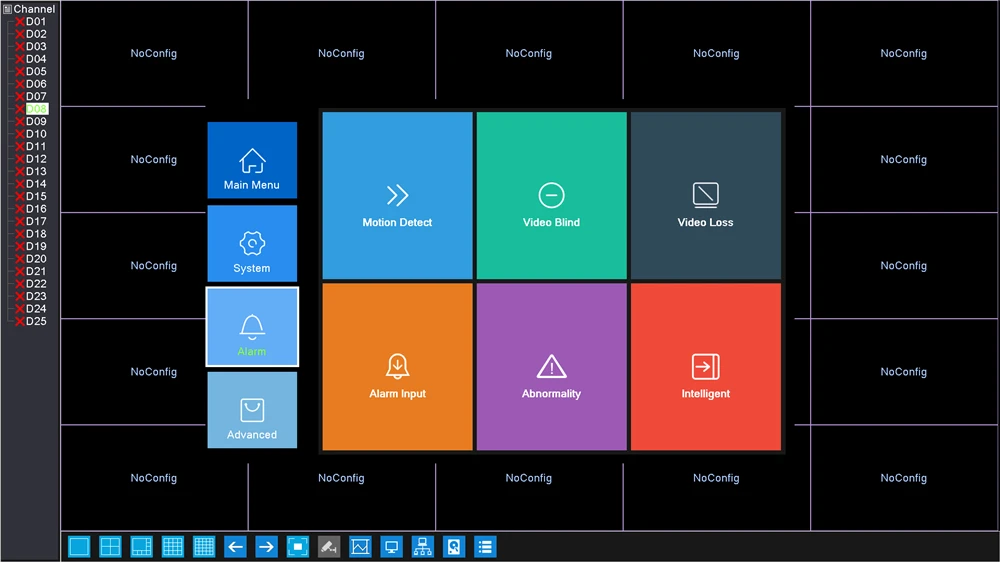Open Intelligent settings tile
This screenshot has height=562, width=1000.
point(706,367)
